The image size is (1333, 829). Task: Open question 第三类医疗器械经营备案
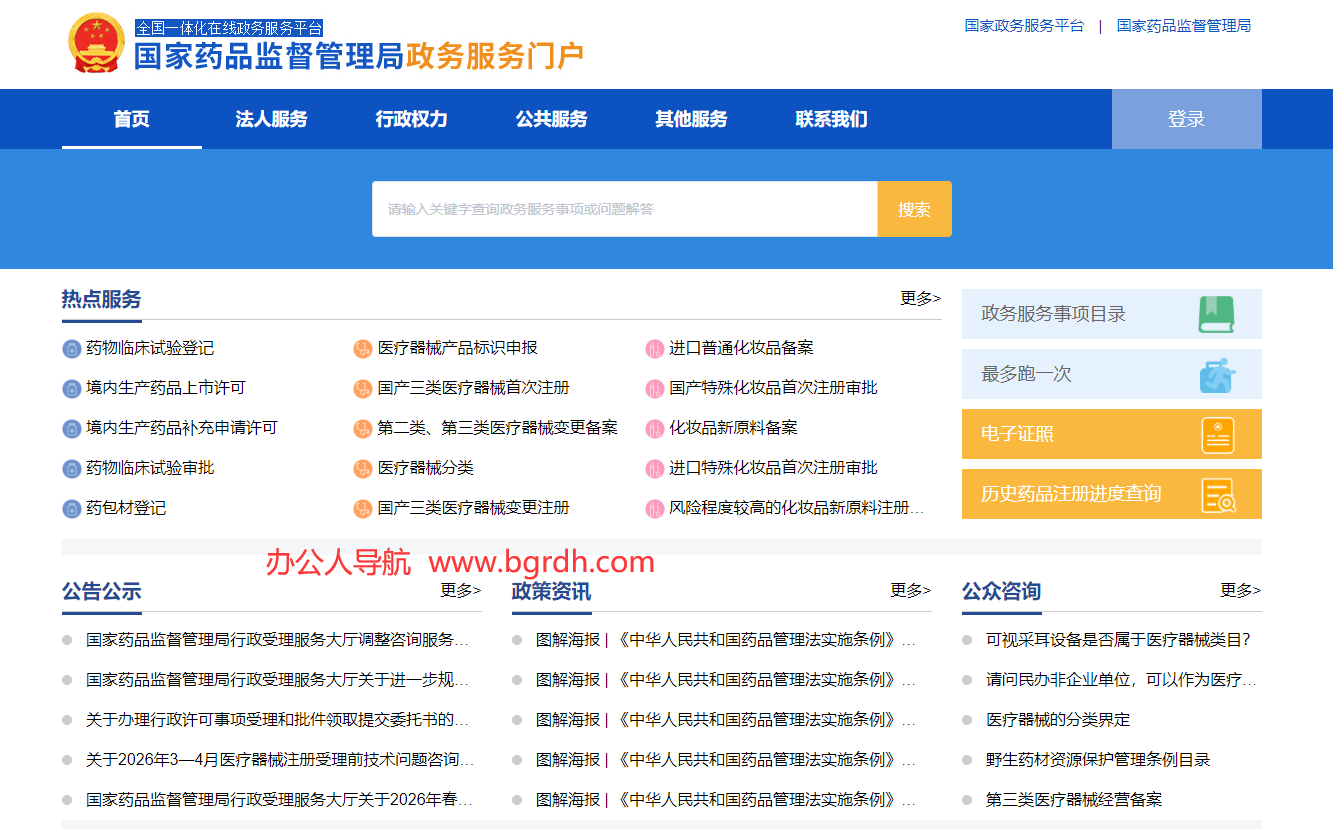click(1074, 800)
